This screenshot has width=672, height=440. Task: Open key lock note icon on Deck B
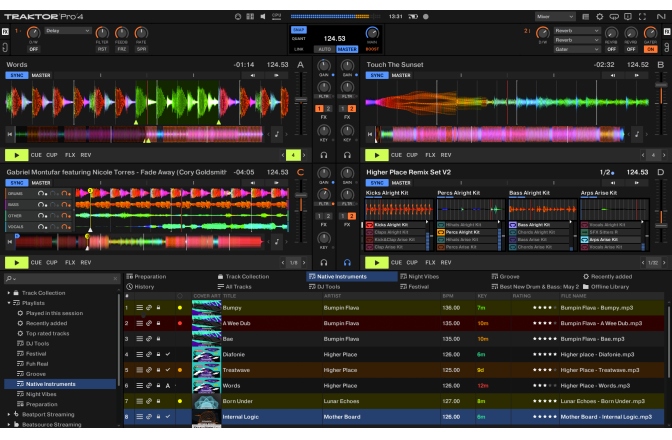point(637,134)
